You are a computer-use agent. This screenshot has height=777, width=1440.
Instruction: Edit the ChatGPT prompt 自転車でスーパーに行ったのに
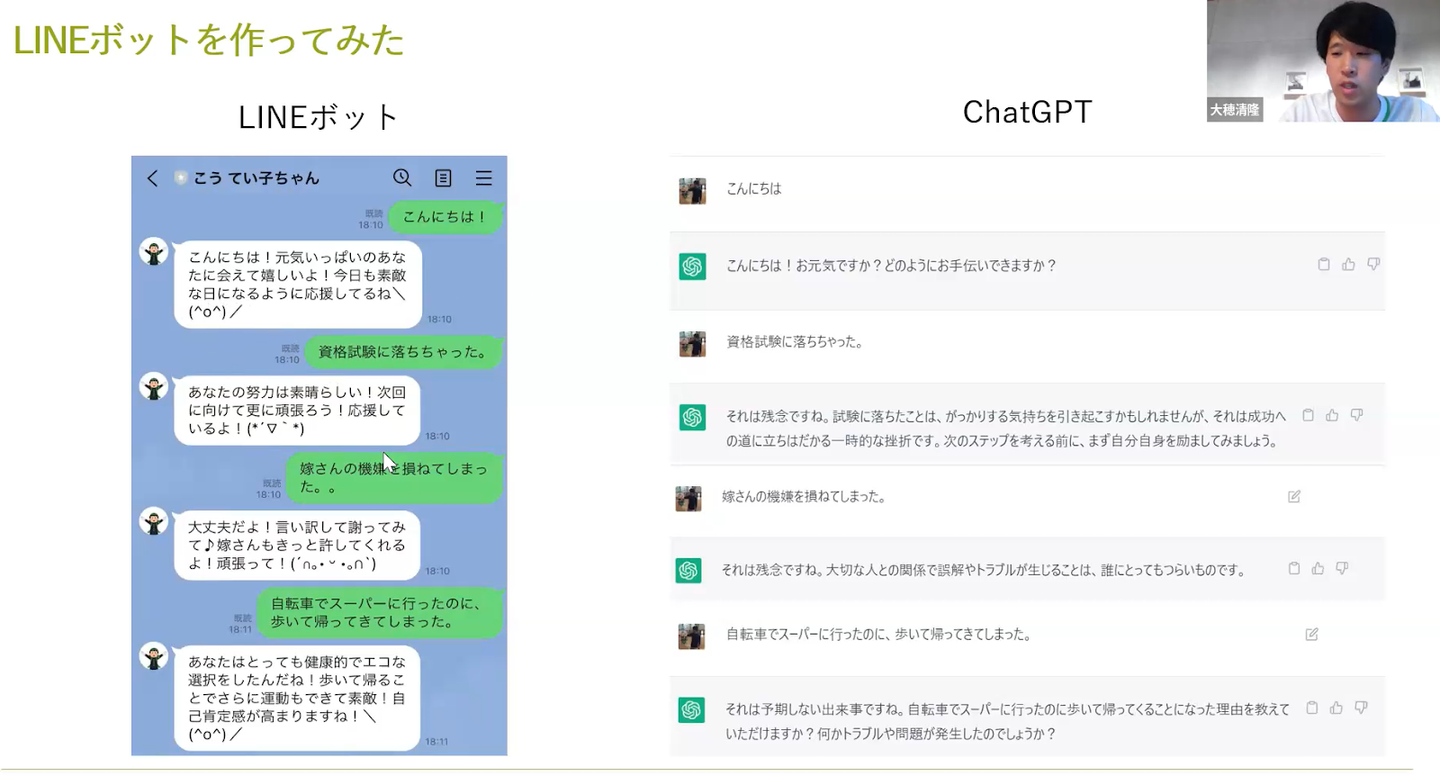tap(1312, 634)
